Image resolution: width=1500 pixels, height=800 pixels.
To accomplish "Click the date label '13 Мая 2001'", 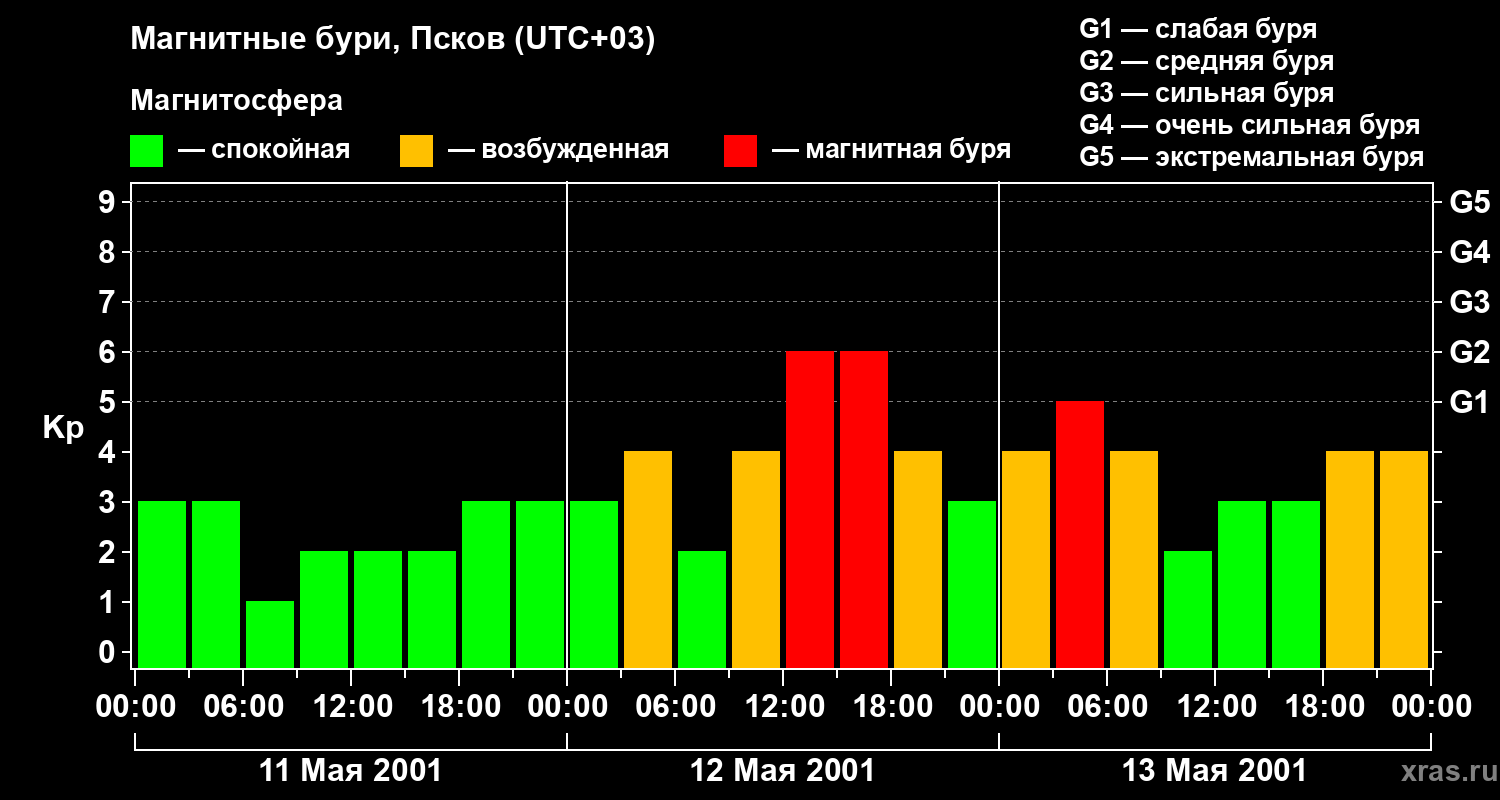I will click(1214, 771).
